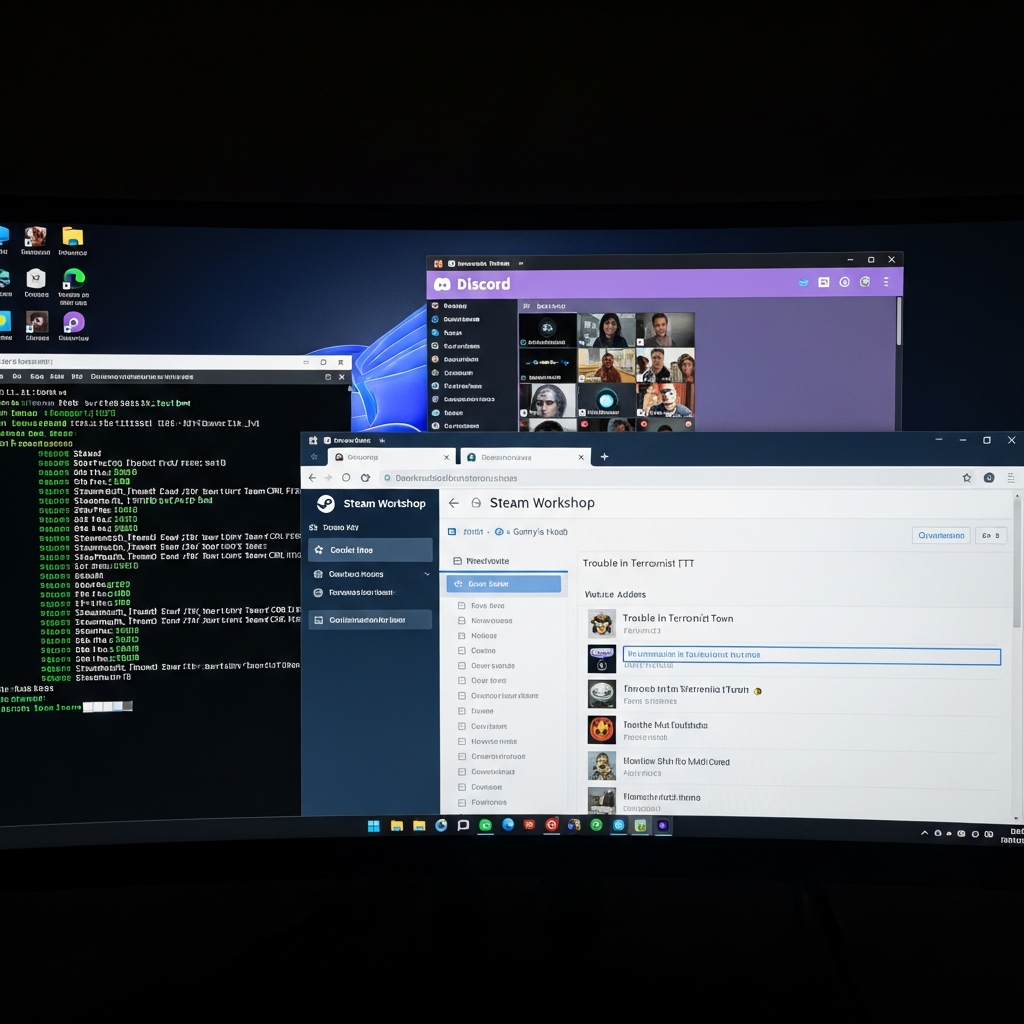
Task: Open a new browser tab with plus
Action: (604, 456)
